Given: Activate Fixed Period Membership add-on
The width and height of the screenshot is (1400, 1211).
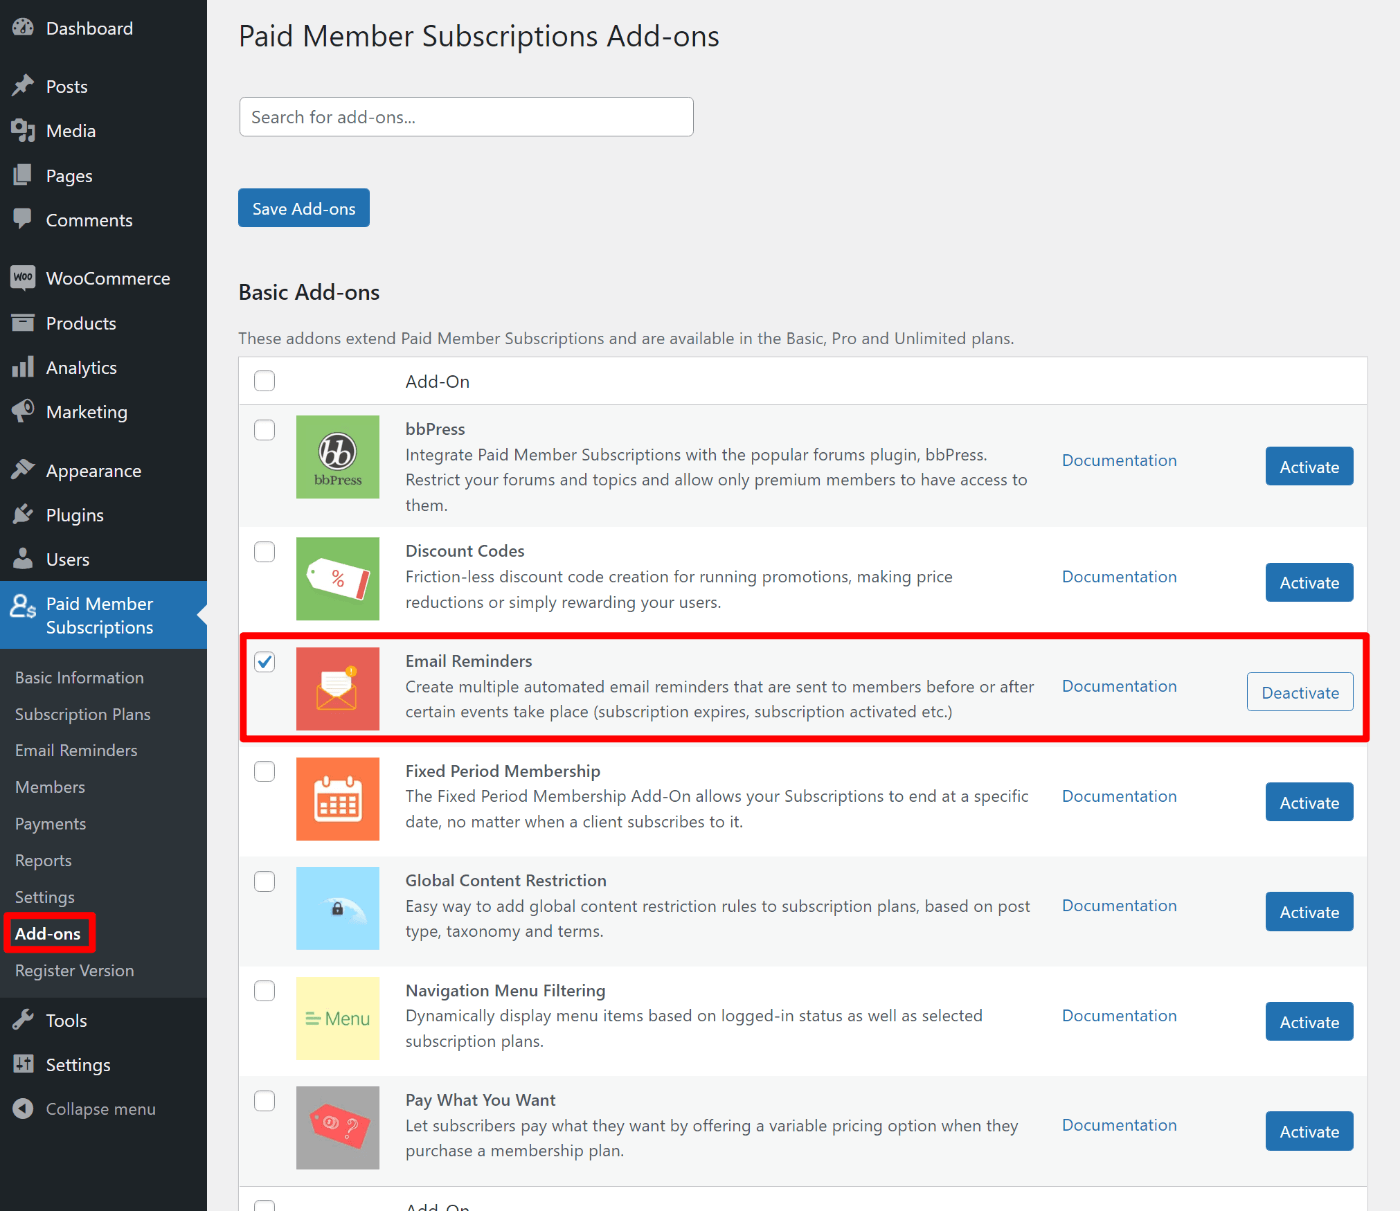Looking at the screenshot, I should point(1309,802).
